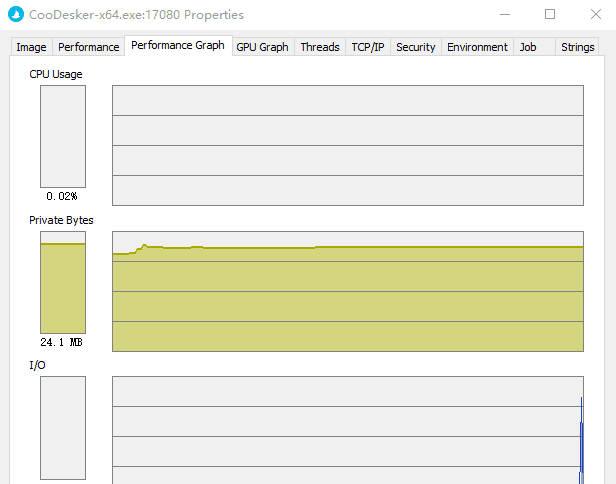Maximize the Properties window
Screen dimensions: 616x484
click(550, 15)
